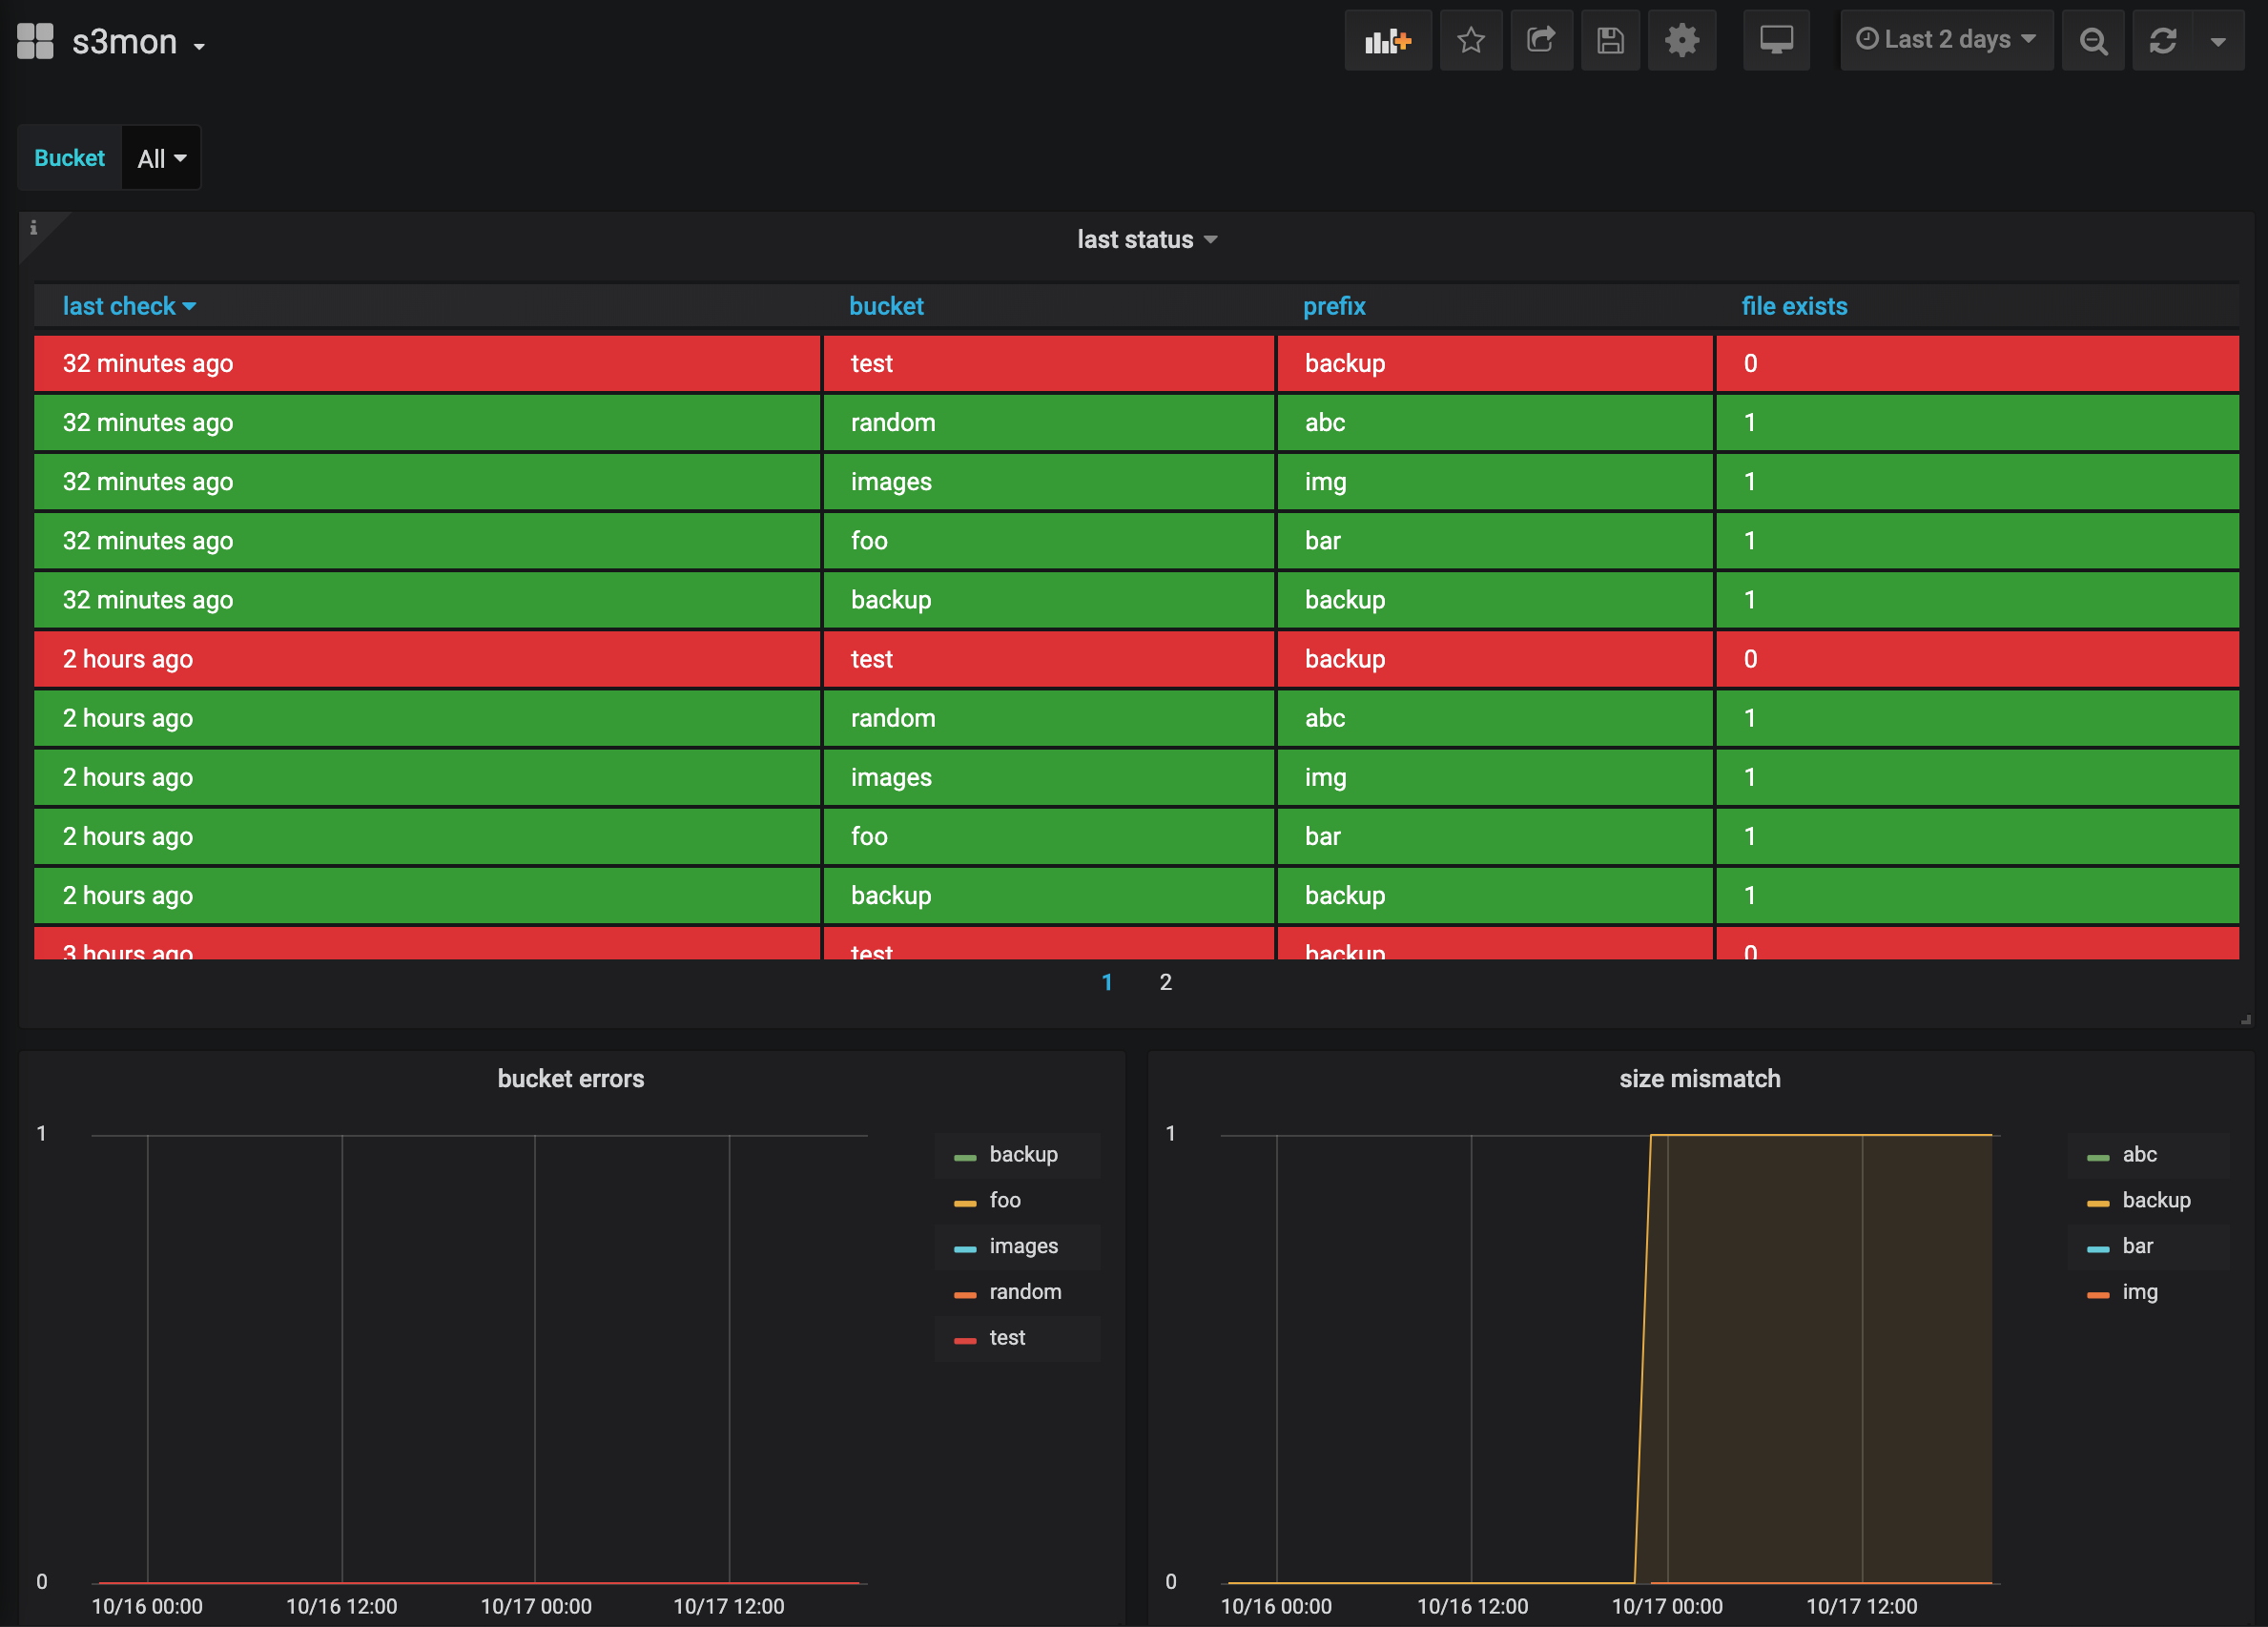The width and height of the screenshot is (2268, 1627).
Task: Star this dashboard as favorite
Action: point(1470,41)
